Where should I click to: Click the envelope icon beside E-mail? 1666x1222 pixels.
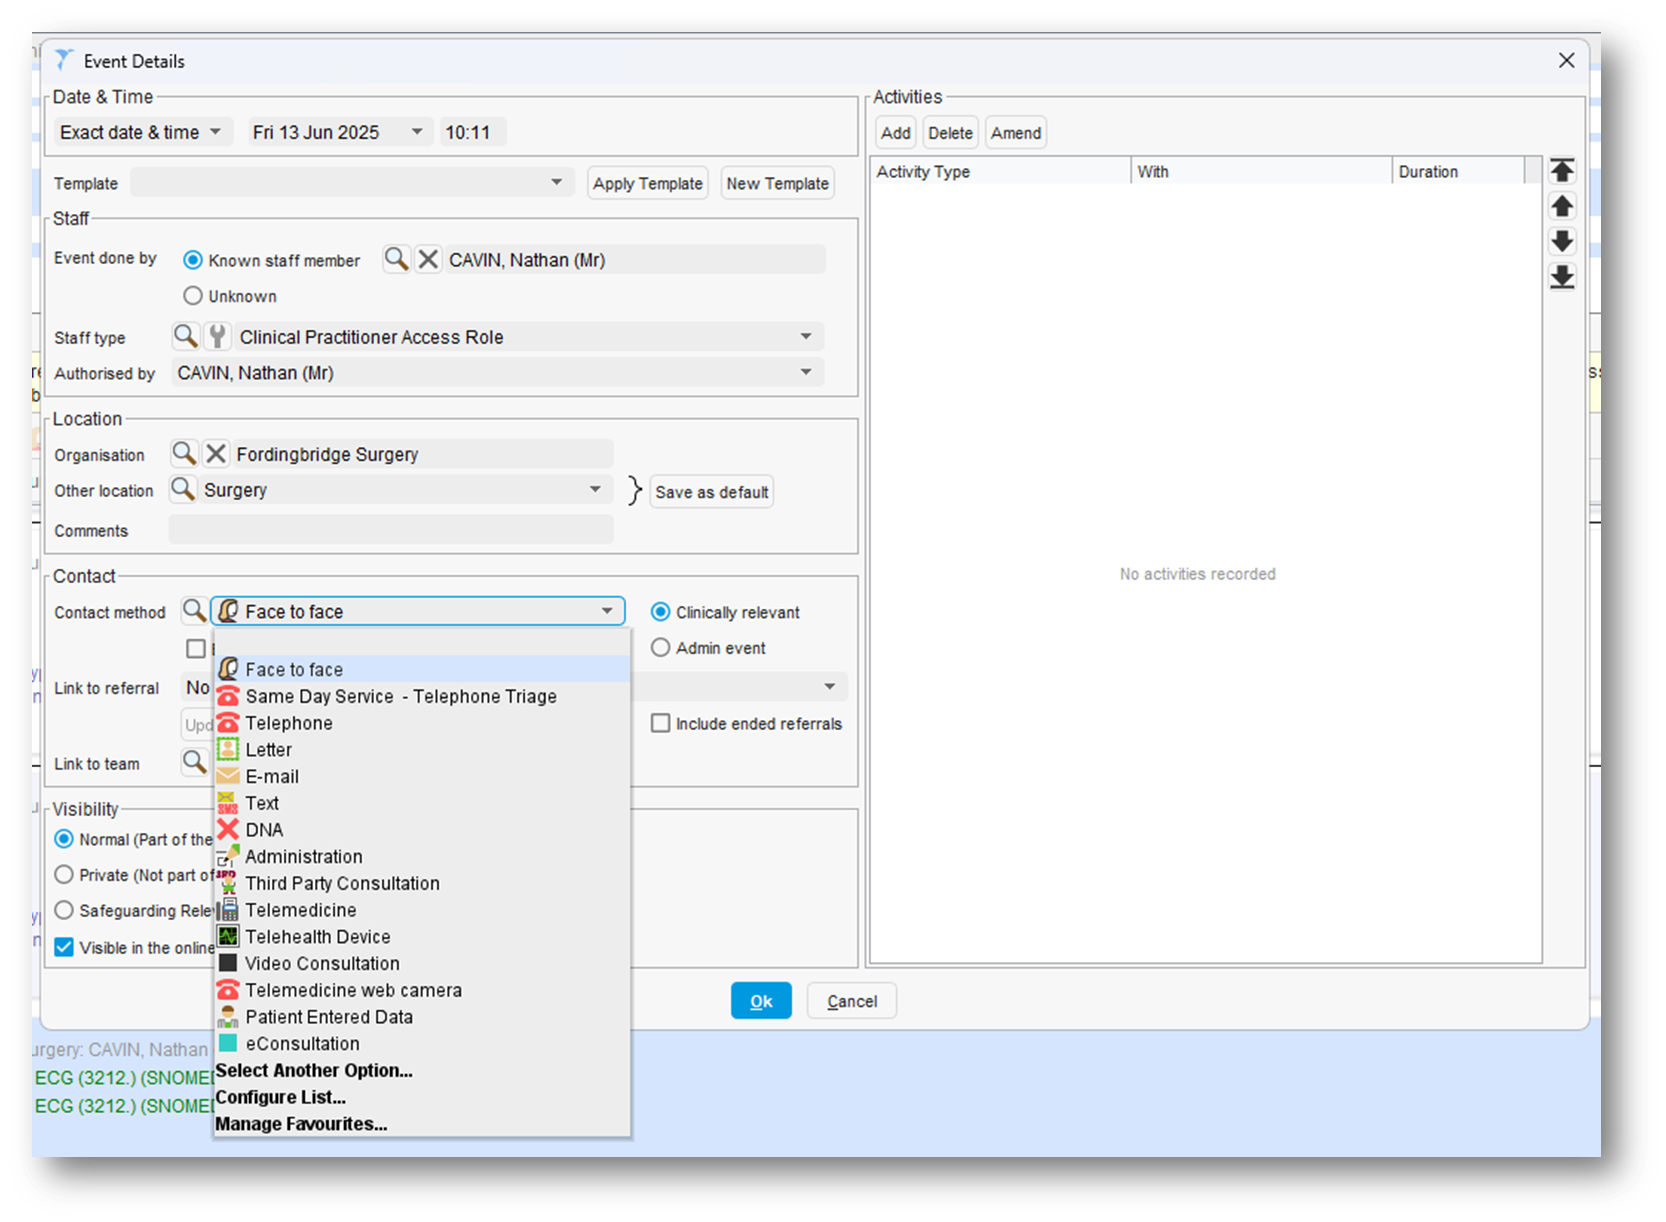[228, 776]
